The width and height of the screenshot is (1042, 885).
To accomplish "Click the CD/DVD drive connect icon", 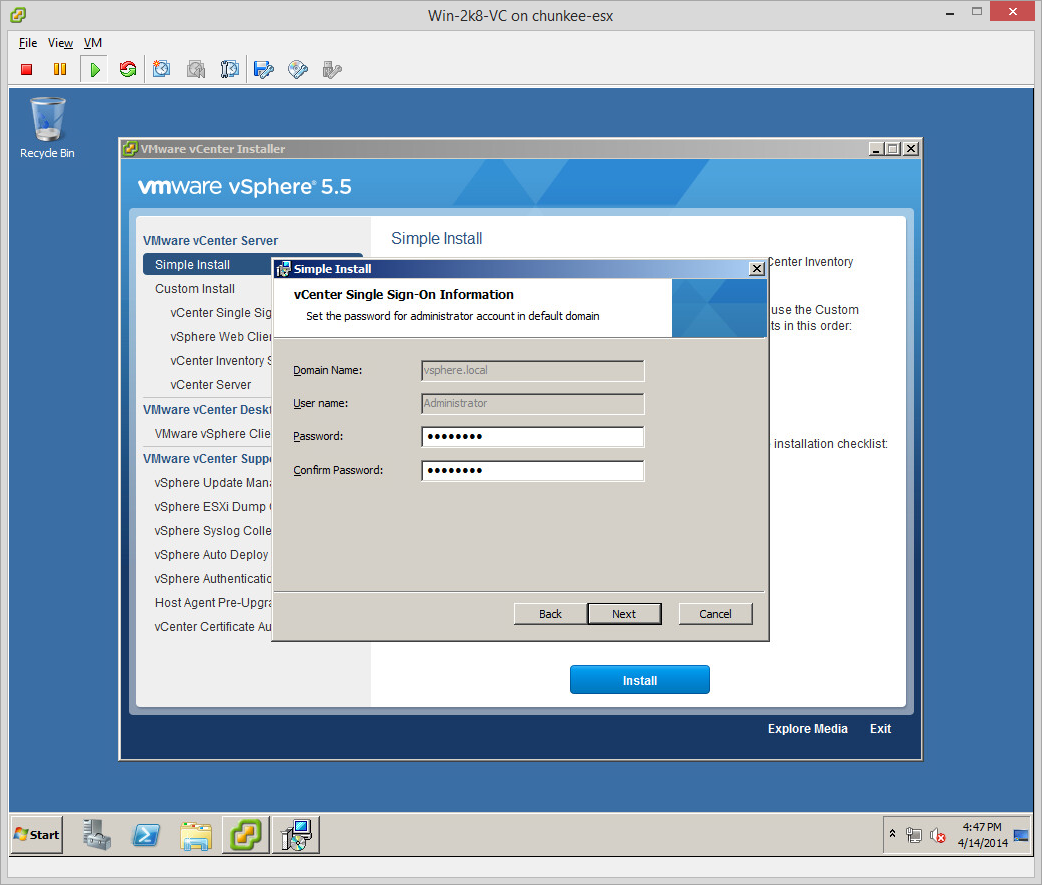I will (x=297, y=69).
